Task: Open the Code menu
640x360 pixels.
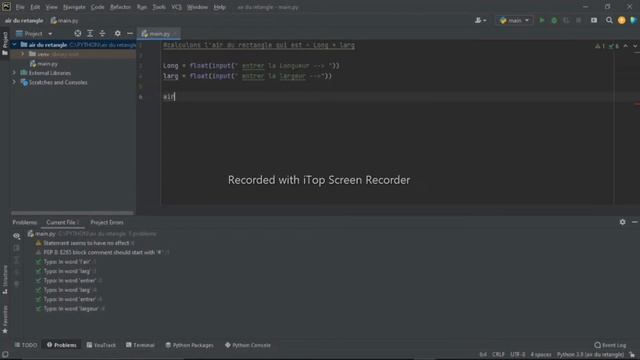Action: point(97,7)
